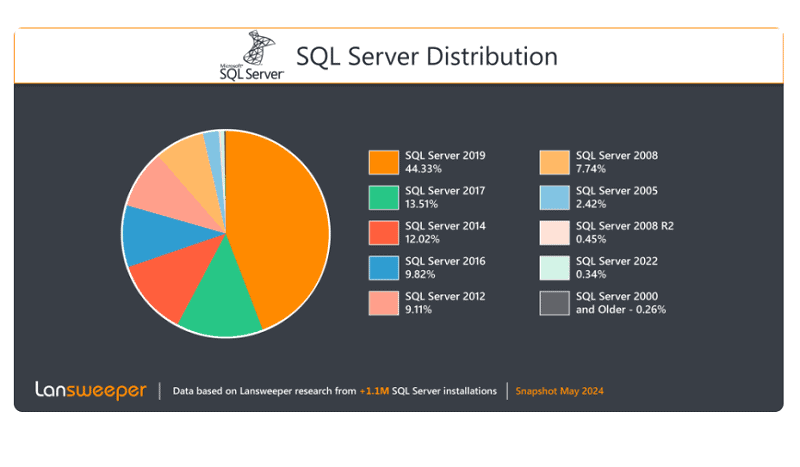
Task: Click the SQL Server 2017 green legend swatch
Action: point(384,198)
